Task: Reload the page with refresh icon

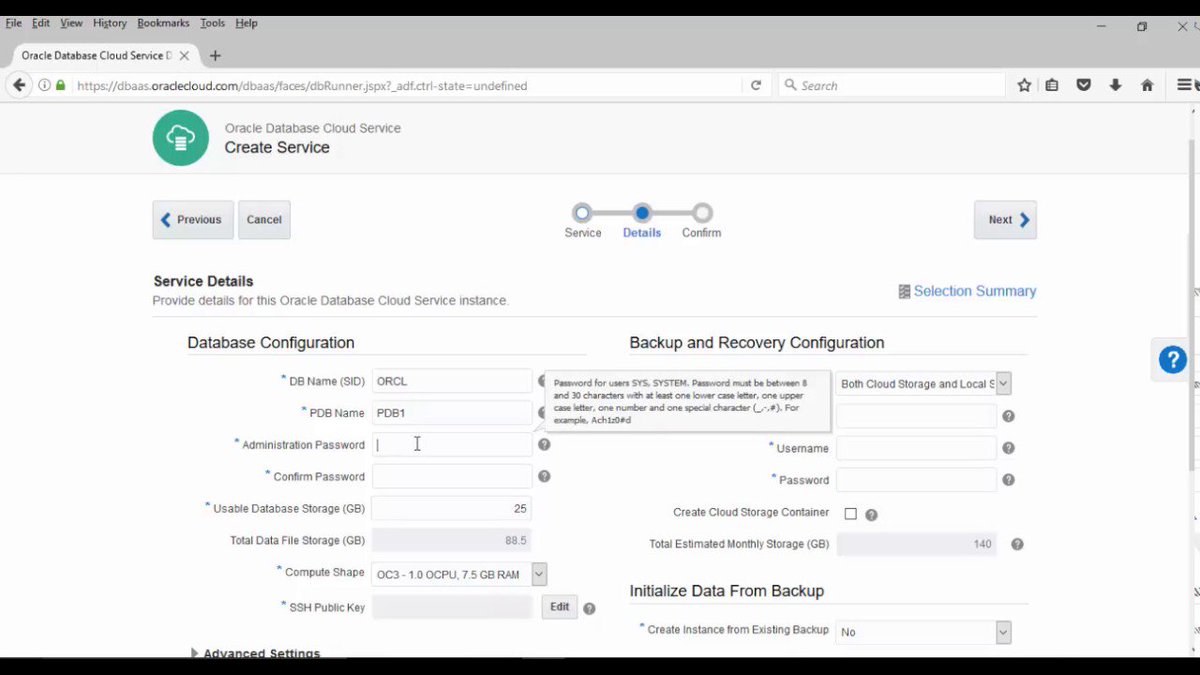Action: [756, 86]
